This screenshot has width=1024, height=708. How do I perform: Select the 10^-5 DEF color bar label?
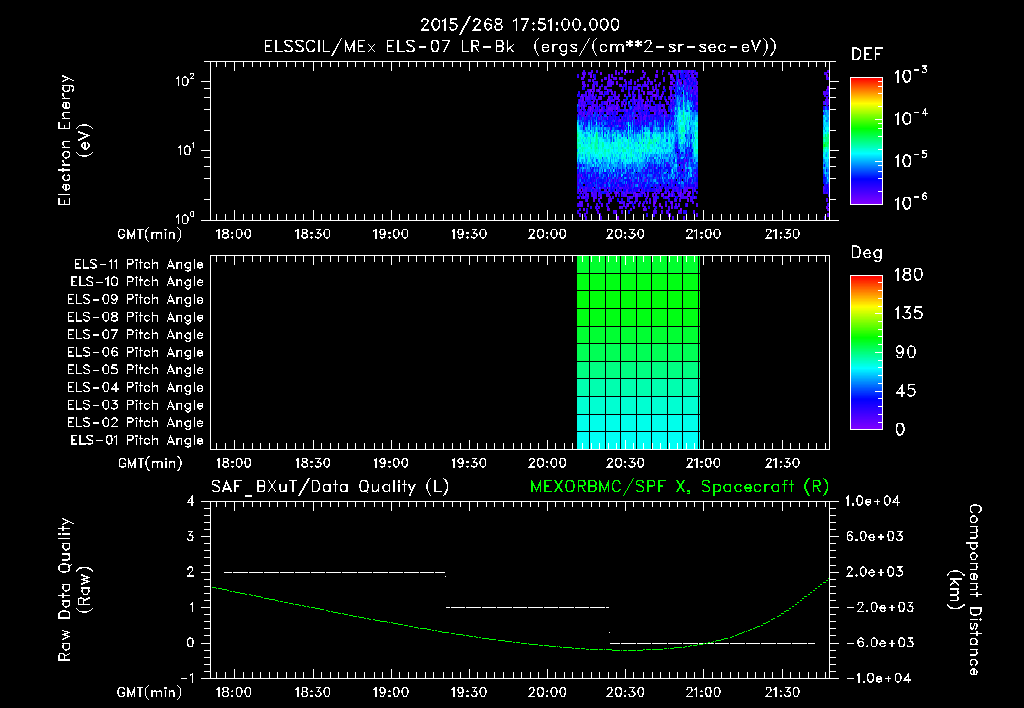tap(910, 160)
